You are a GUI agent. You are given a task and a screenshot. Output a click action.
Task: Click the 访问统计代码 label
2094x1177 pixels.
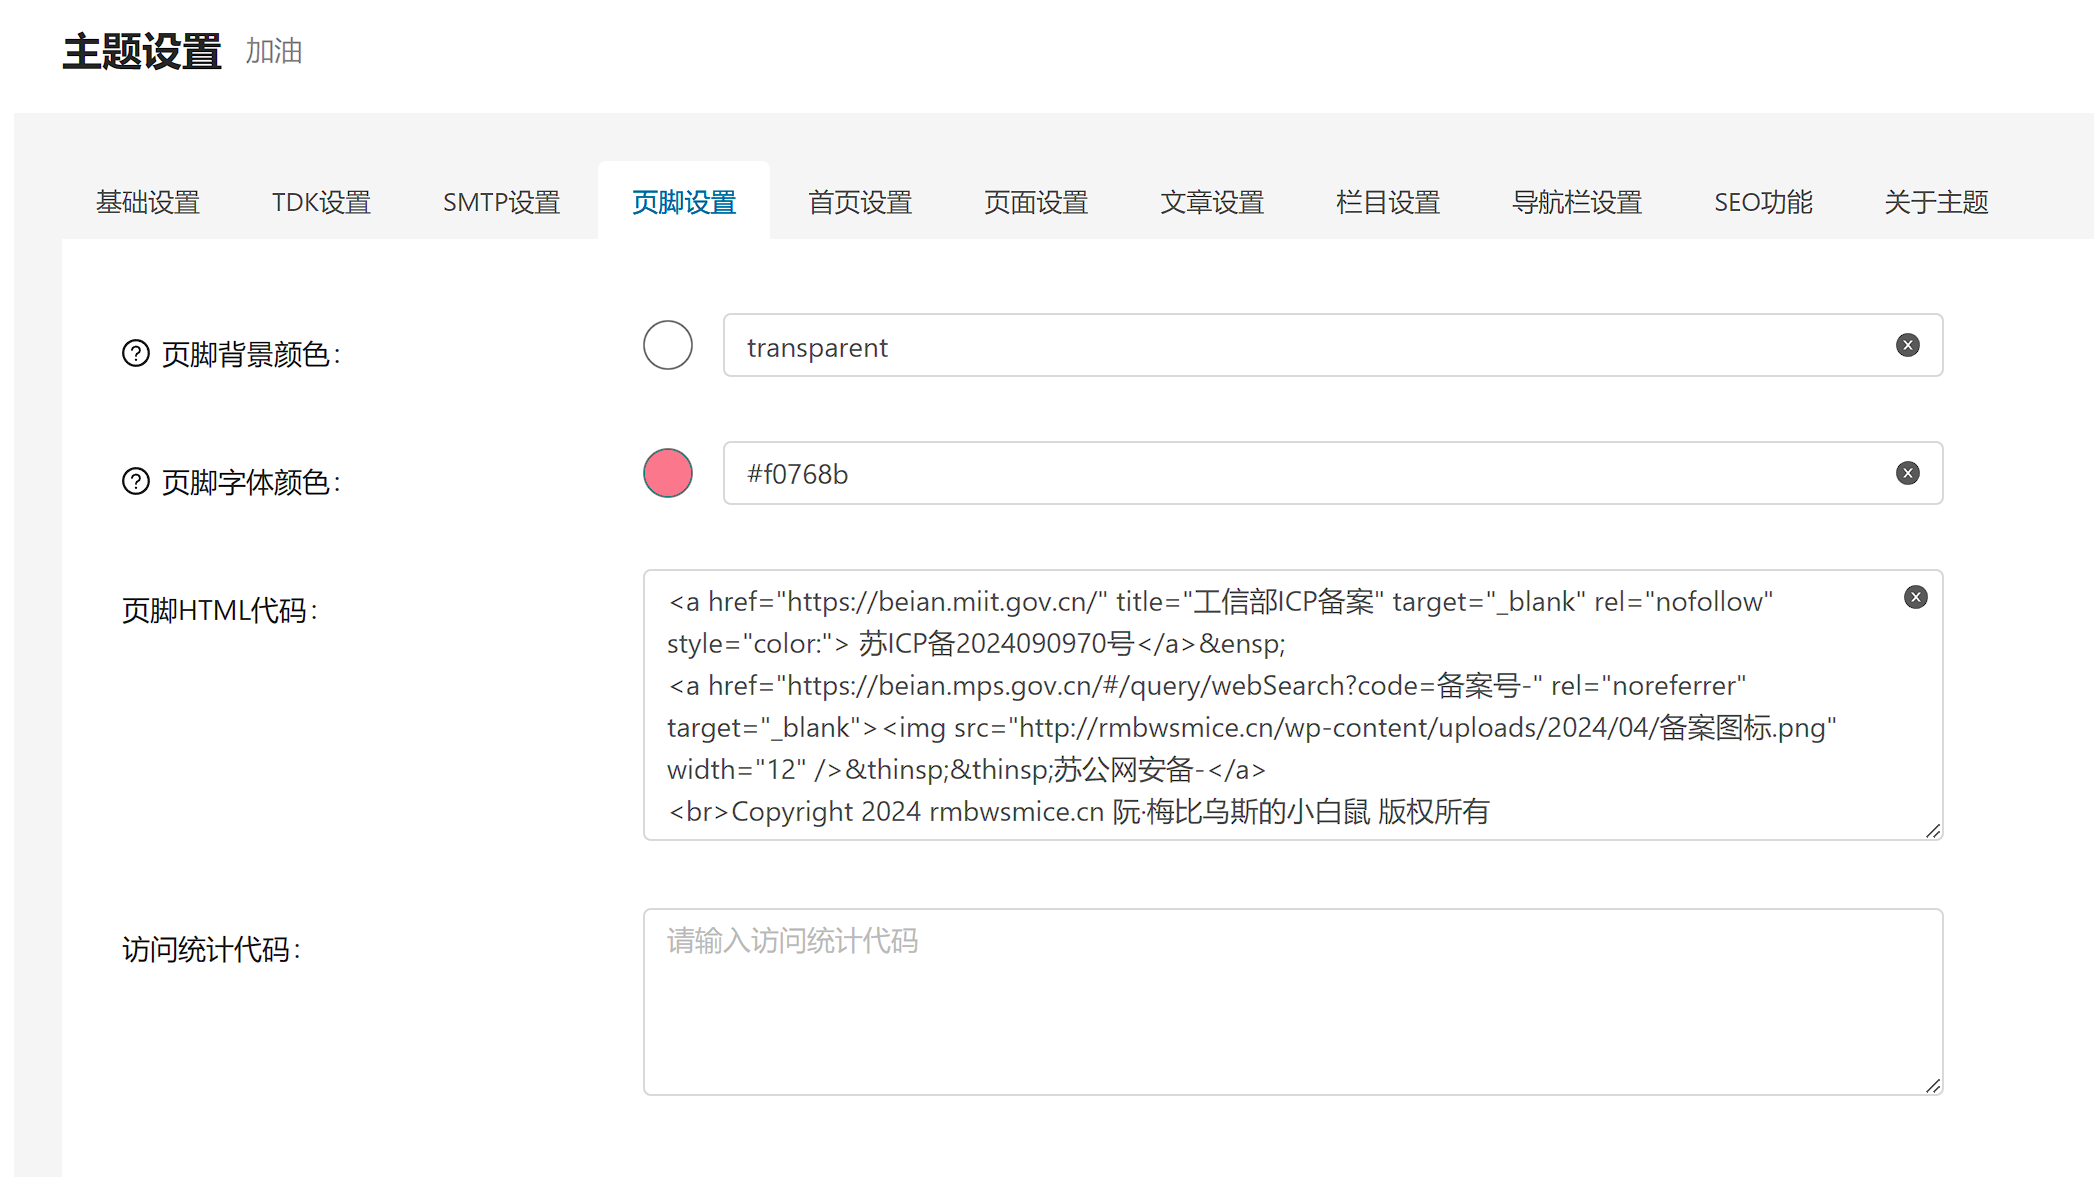[212, 949]
